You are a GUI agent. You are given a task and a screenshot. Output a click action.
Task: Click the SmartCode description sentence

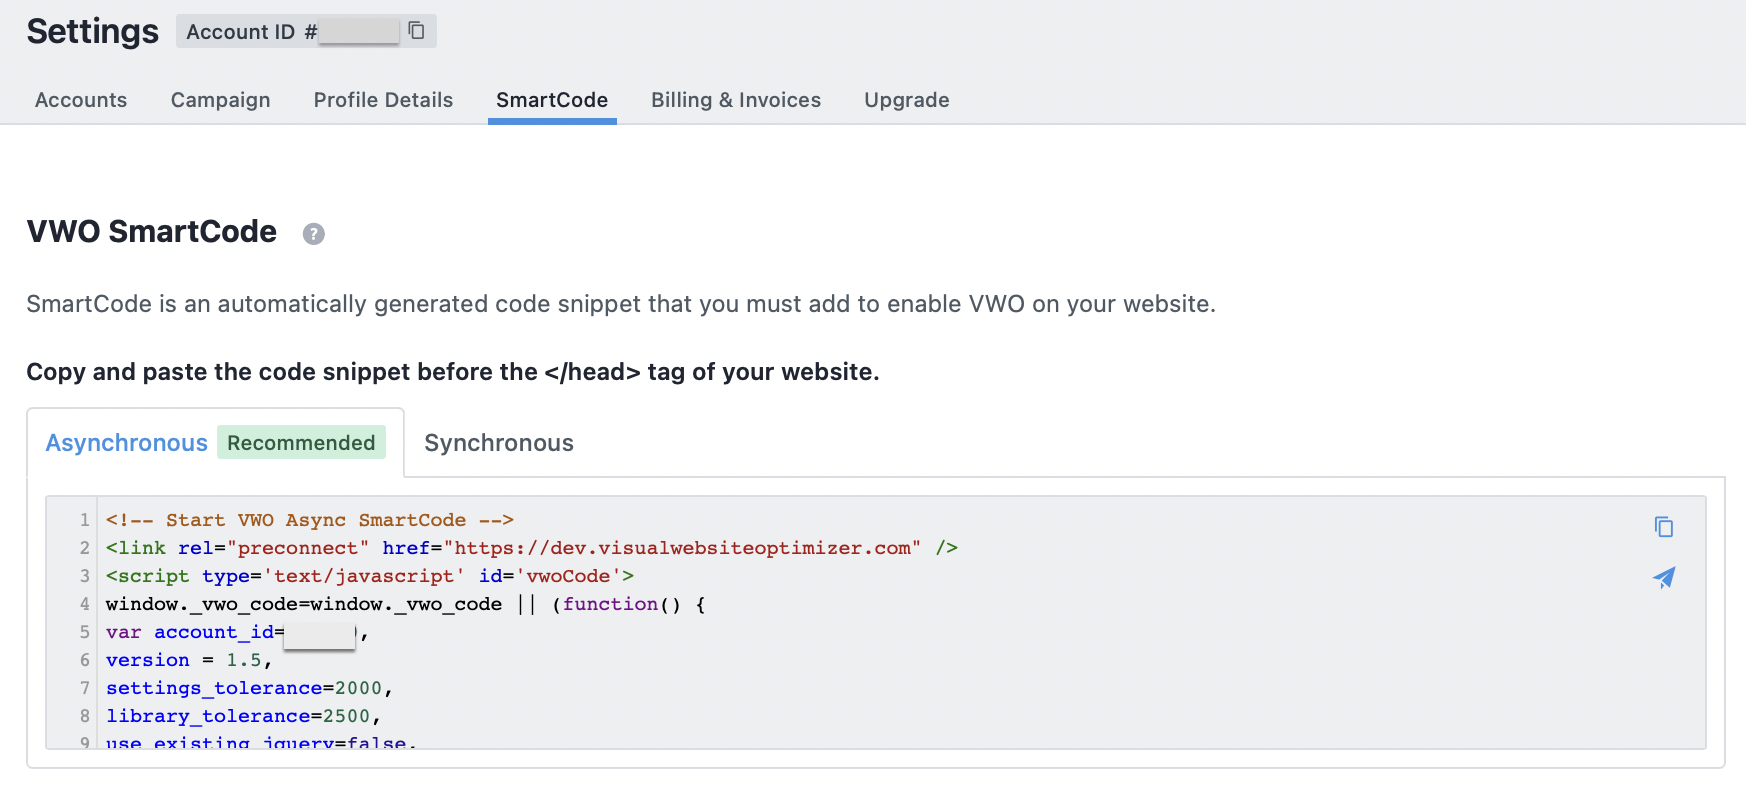(x=621, y=304)
